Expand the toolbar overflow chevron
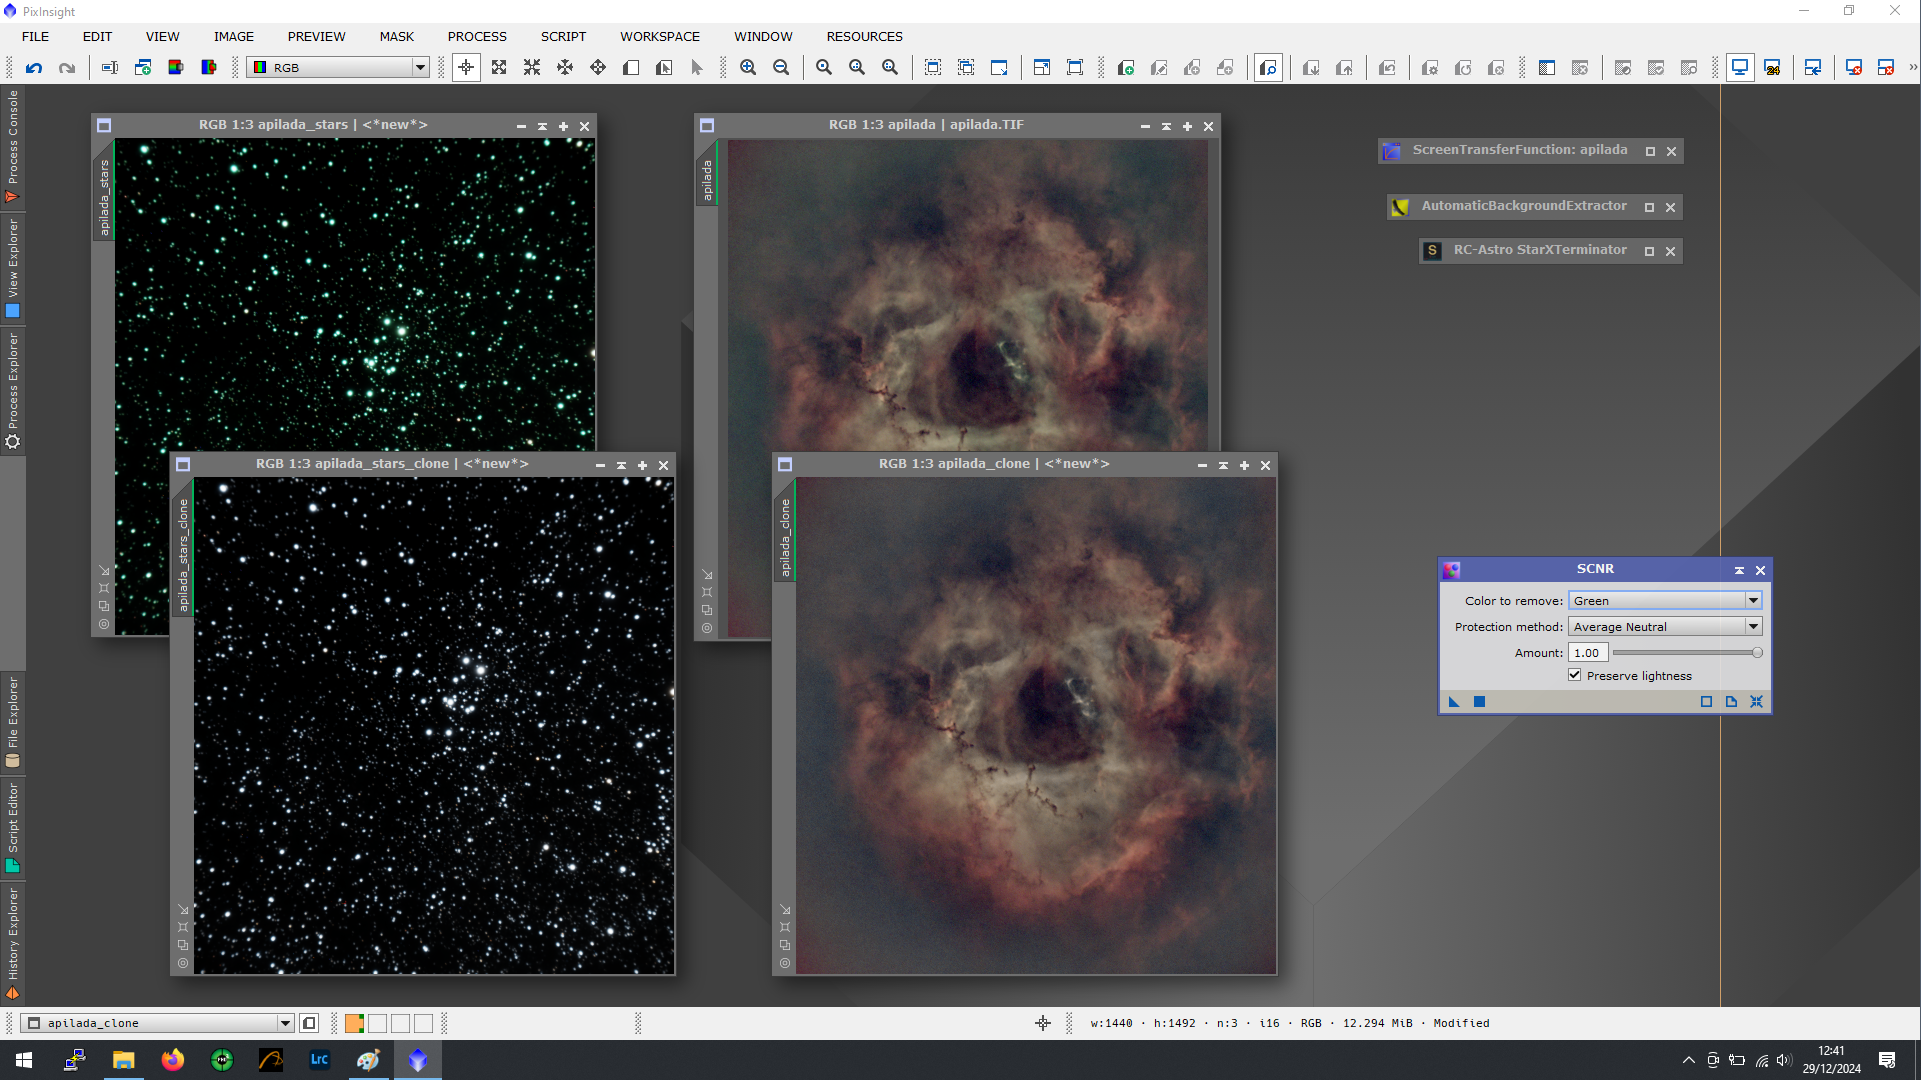 (x=1912, y=67)
